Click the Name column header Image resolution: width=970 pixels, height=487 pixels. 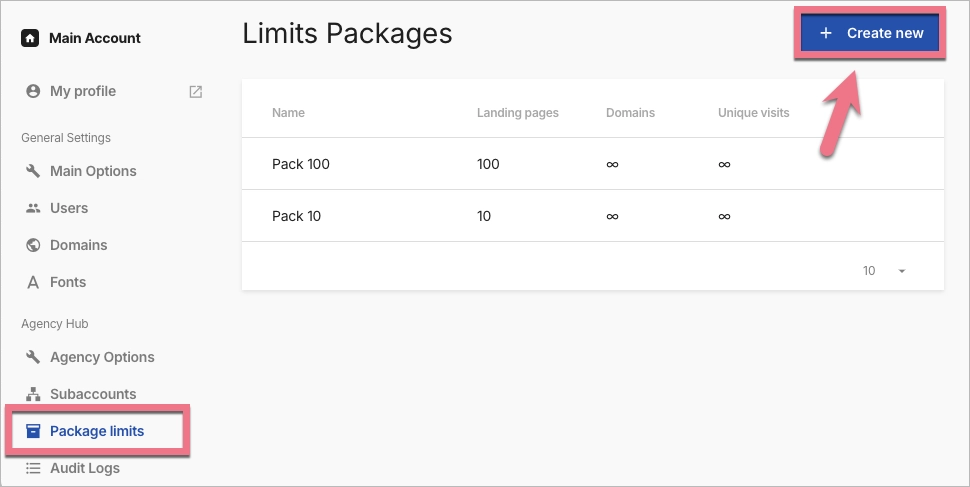pos(288,113)
